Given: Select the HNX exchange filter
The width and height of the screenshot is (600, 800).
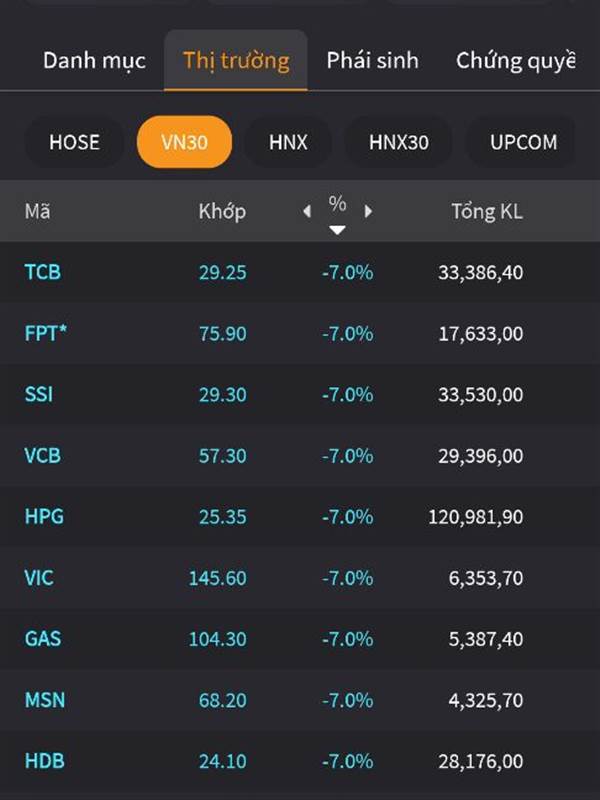Looking at the screenshot, I should point(288,142).
